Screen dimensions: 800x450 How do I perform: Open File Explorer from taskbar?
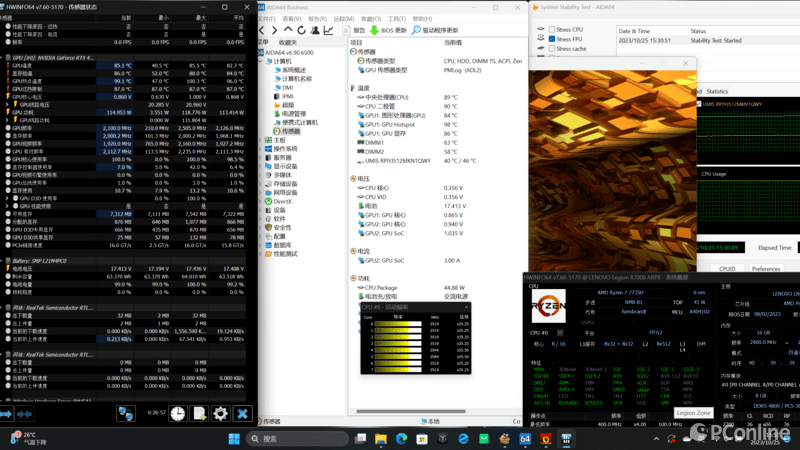[381, 439]
